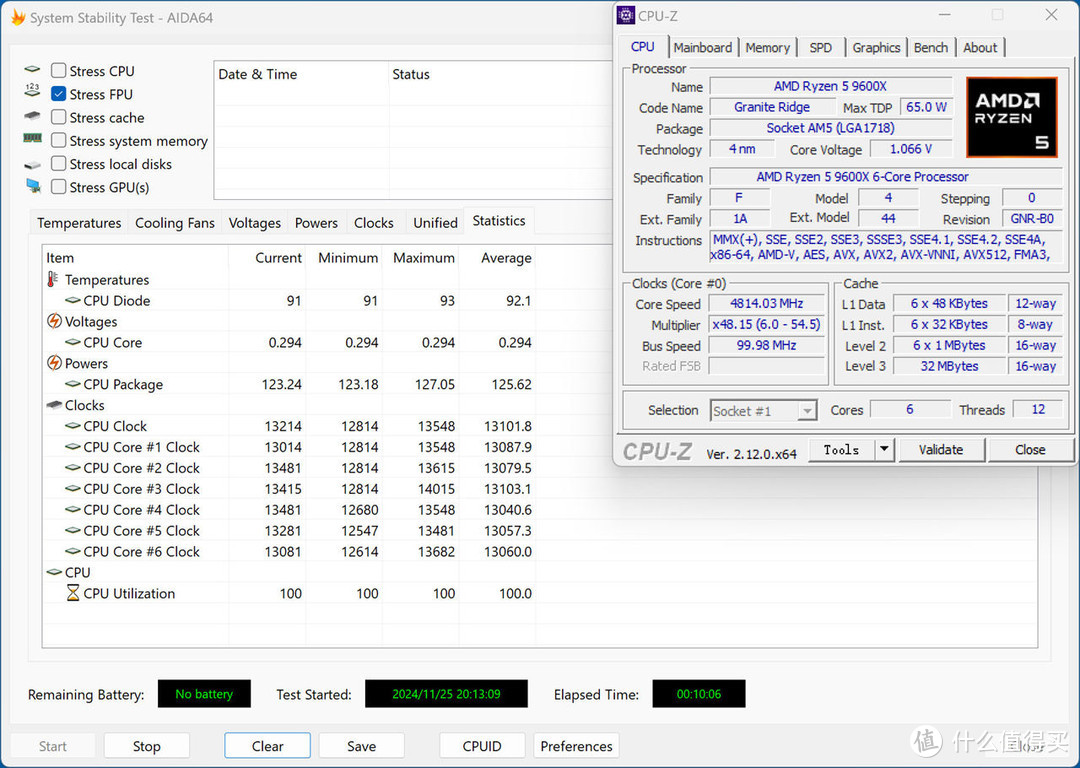The height and width of the screenshot is (768, 1080).
Task: Open the Preferences button
Action: 576,746
